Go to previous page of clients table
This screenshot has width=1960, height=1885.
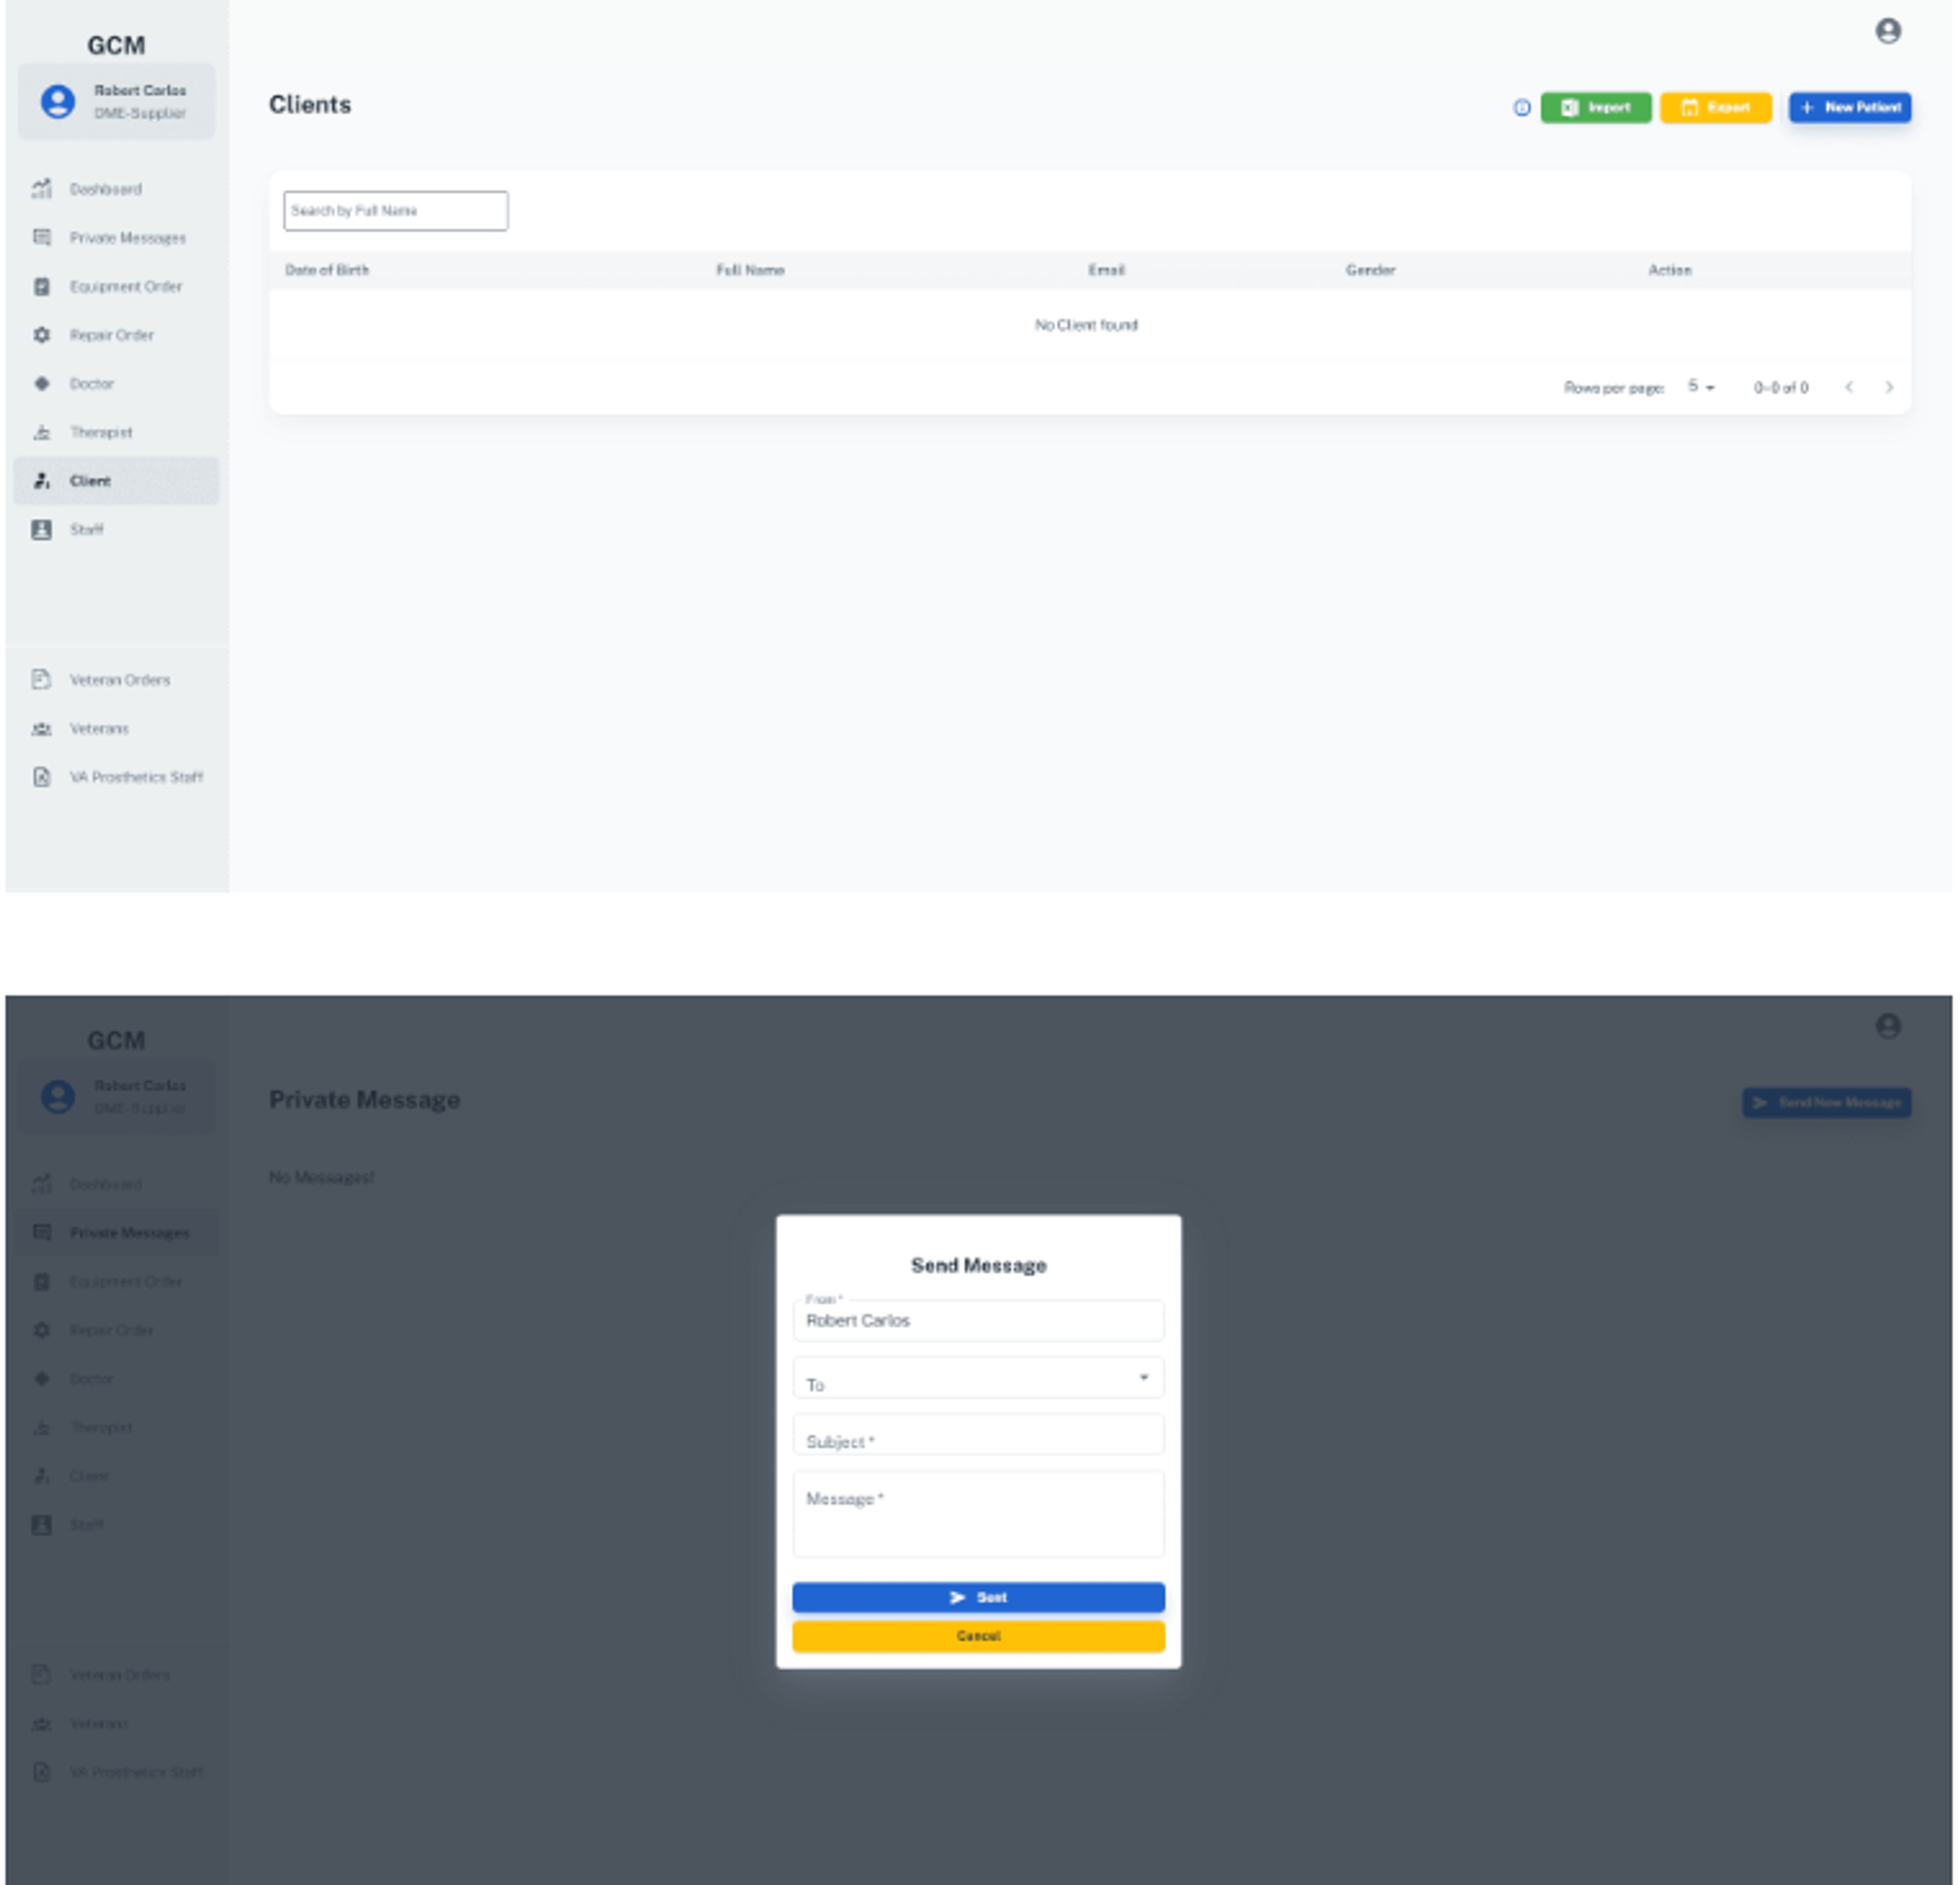pyautogui.click(x=1849, y=387)
